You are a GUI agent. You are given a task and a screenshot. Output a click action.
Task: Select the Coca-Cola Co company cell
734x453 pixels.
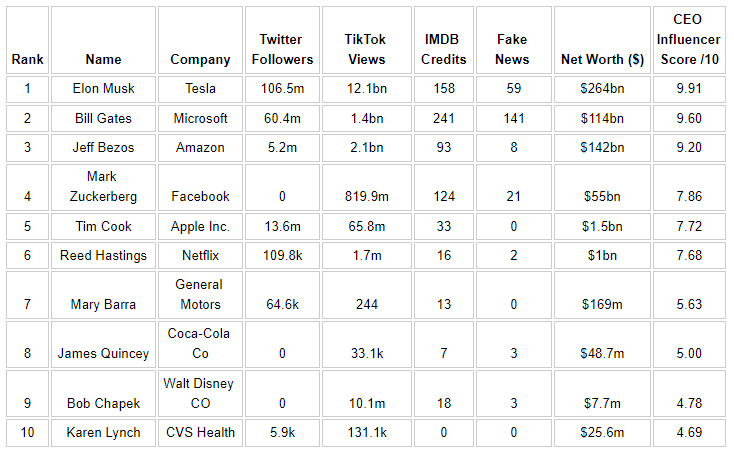pyautogui.click(x=199, y=343)
